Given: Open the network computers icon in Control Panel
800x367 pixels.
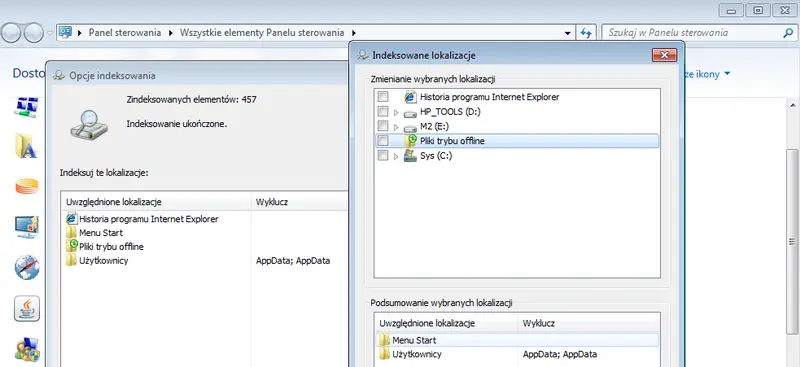Looking at the screenshot, I should (27, 107).
